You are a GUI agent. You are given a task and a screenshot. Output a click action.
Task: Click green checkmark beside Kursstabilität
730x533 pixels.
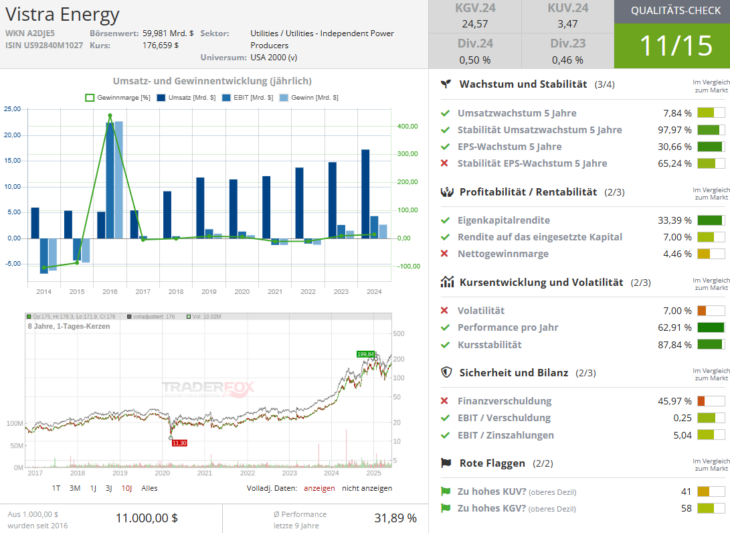coord(445,344)
